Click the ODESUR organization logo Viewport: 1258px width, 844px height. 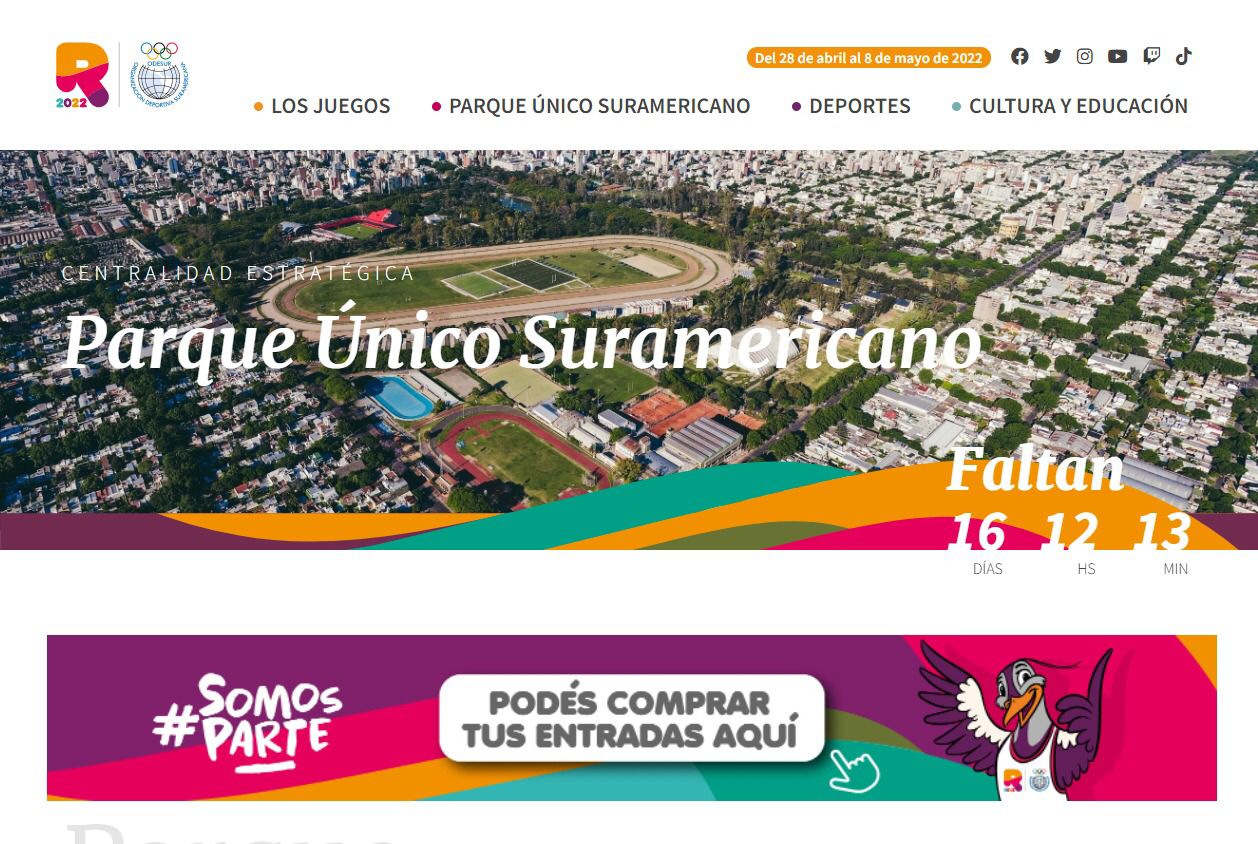158,73
